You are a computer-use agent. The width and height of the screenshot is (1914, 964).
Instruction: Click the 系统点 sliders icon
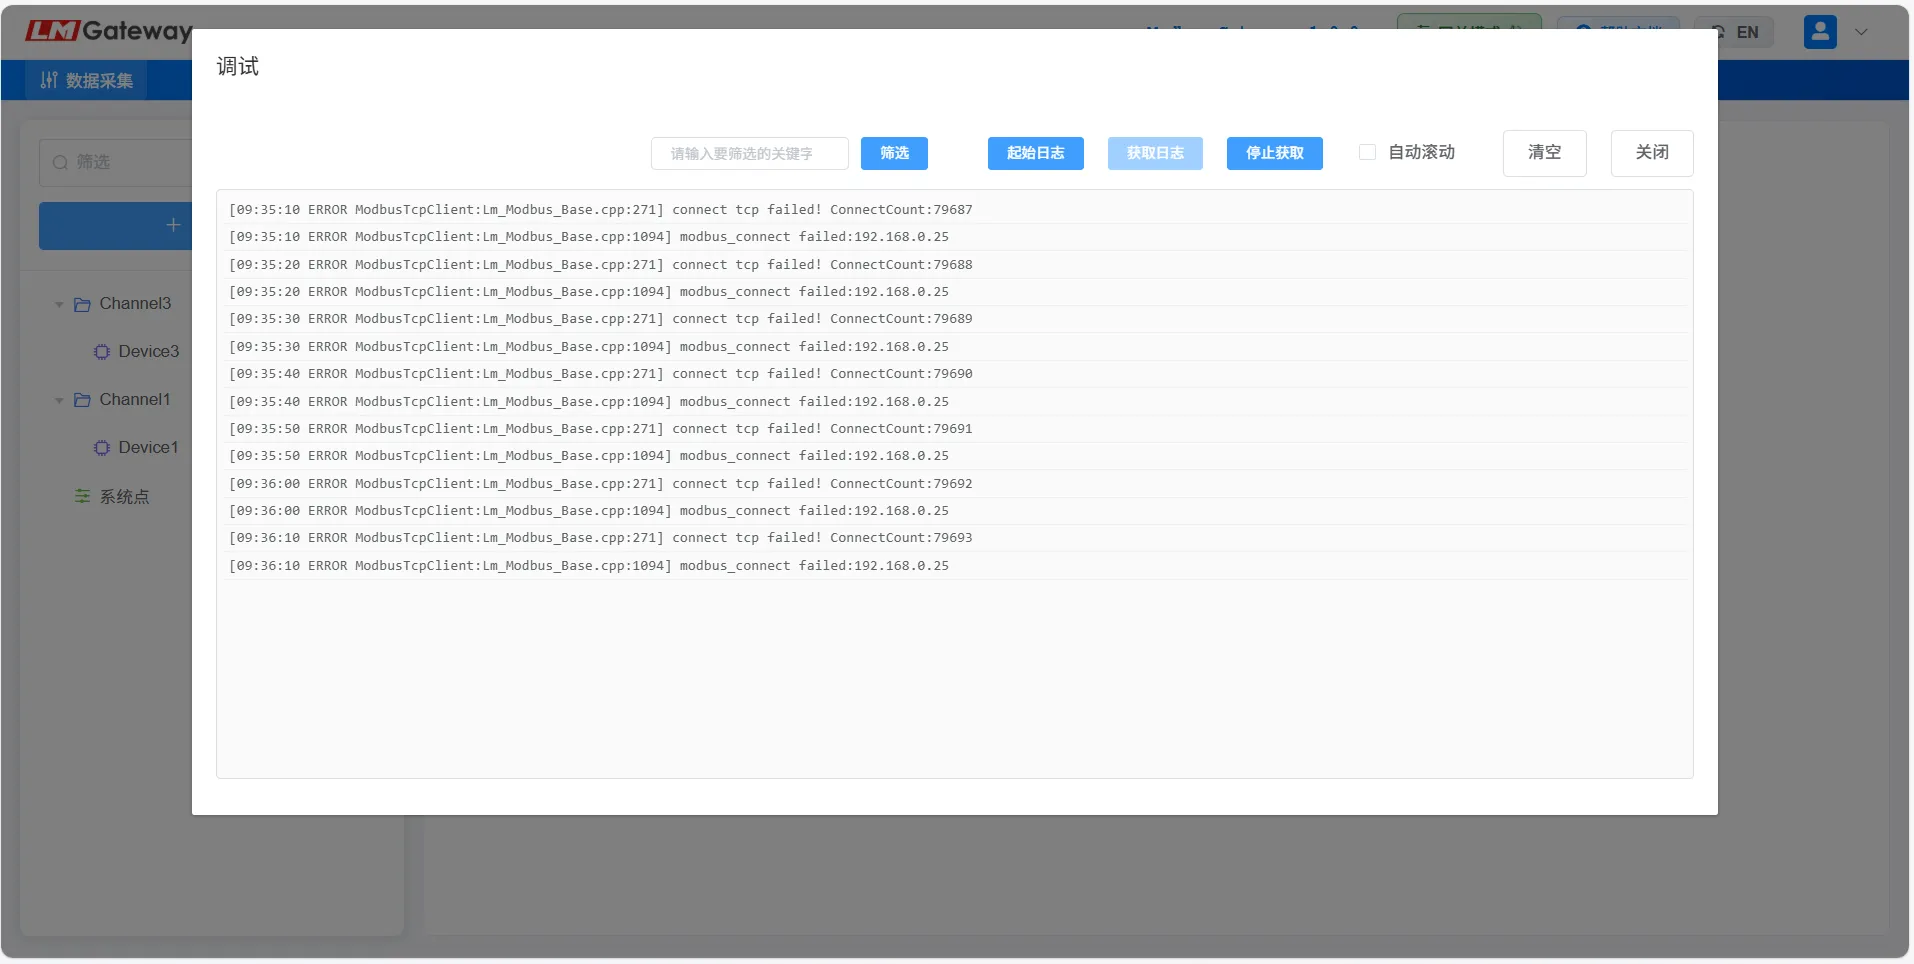pyautogui.click(x=82, y=497)
